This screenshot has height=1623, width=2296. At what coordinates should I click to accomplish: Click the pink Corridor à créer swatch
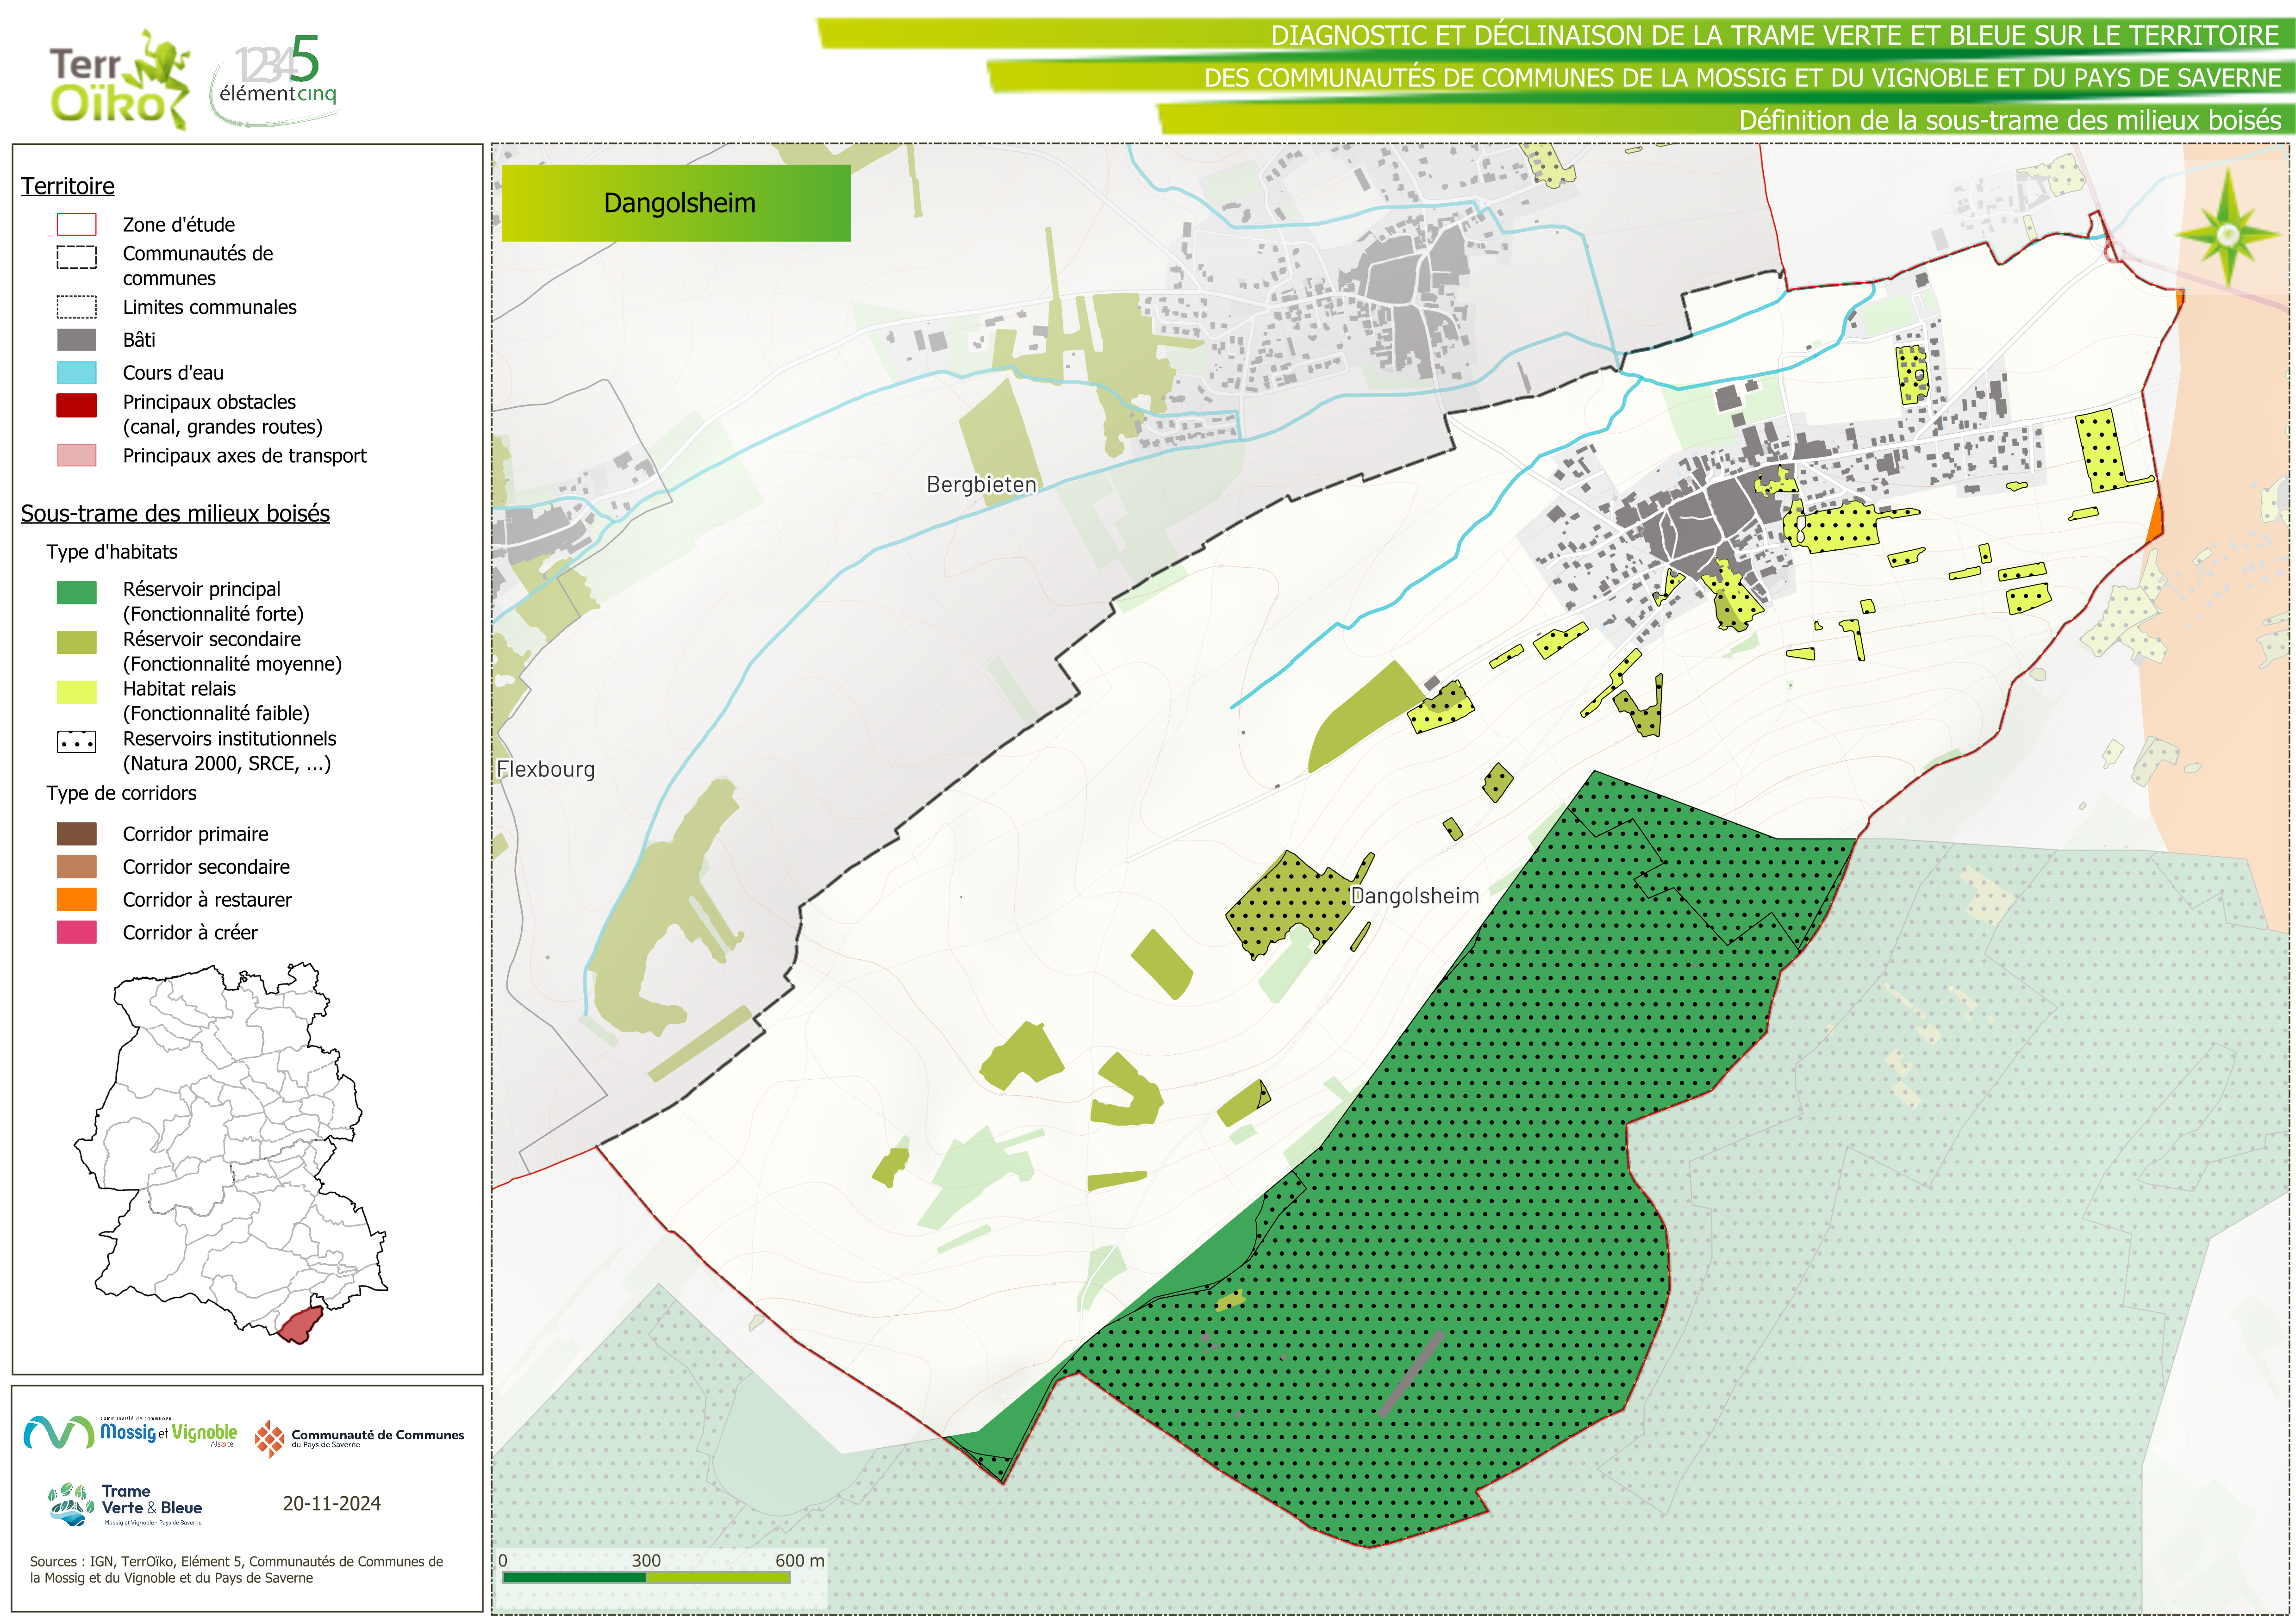pos(77,933)
